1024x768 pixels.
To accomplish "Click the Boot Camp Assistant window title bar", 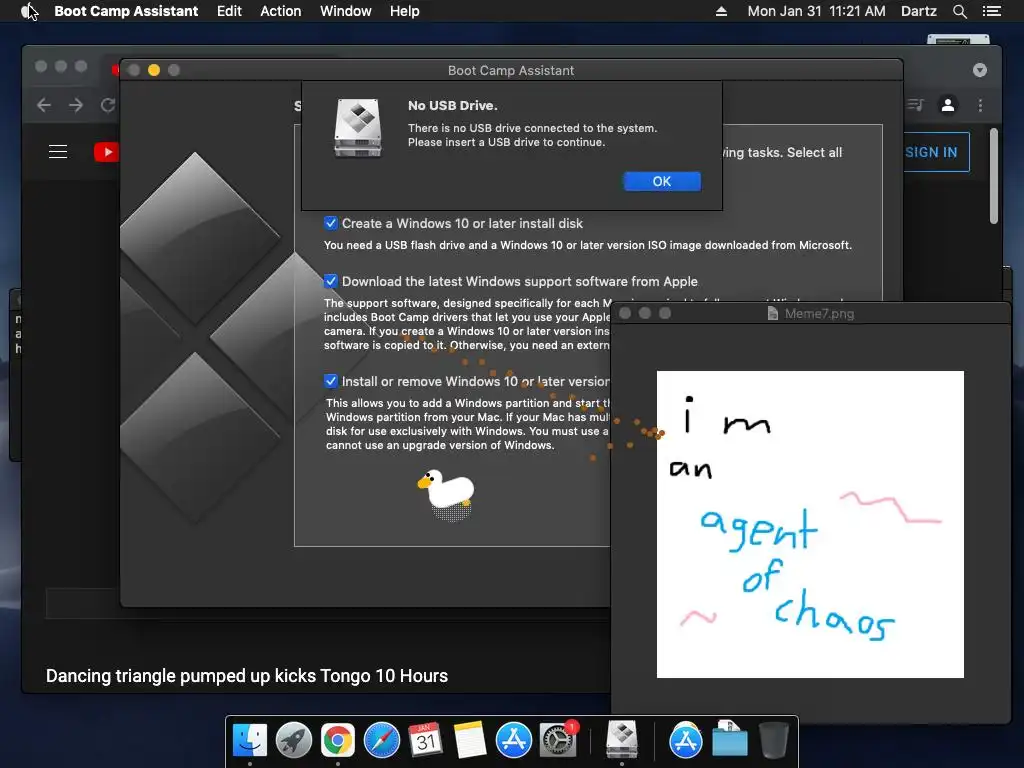I will coord(511,70).
